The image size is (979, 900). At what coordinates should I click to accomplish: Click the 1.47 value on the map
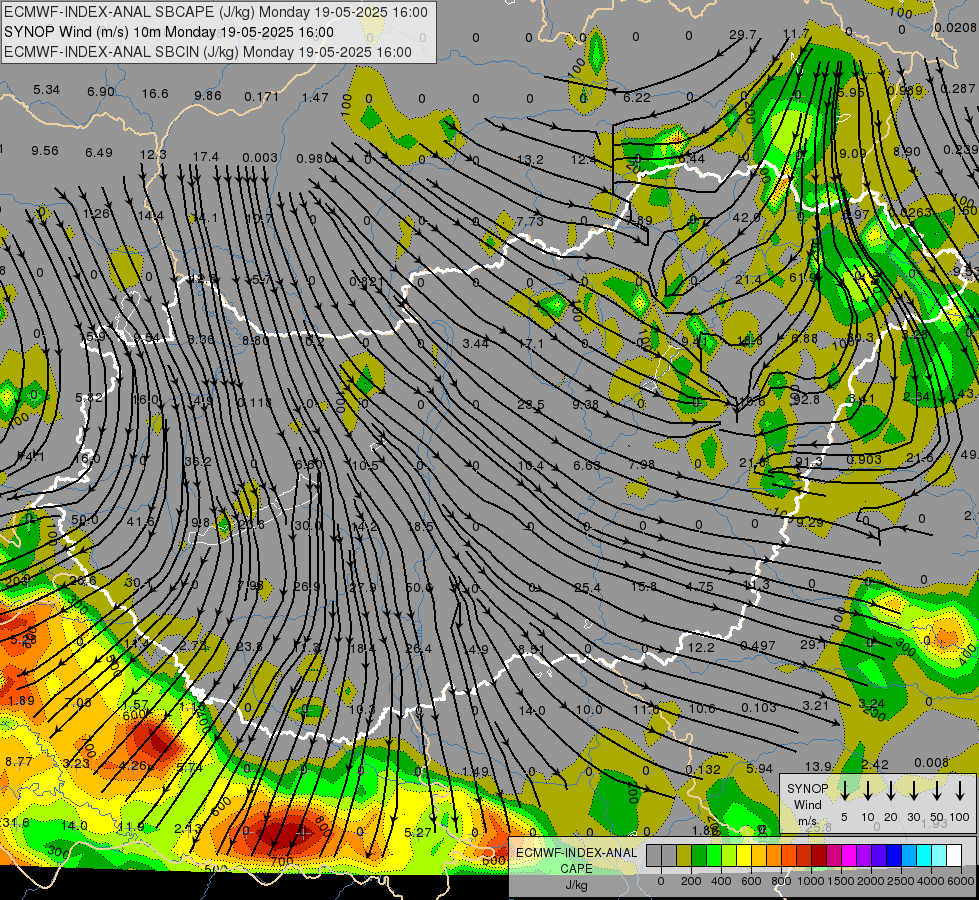[x=315, y=97]
